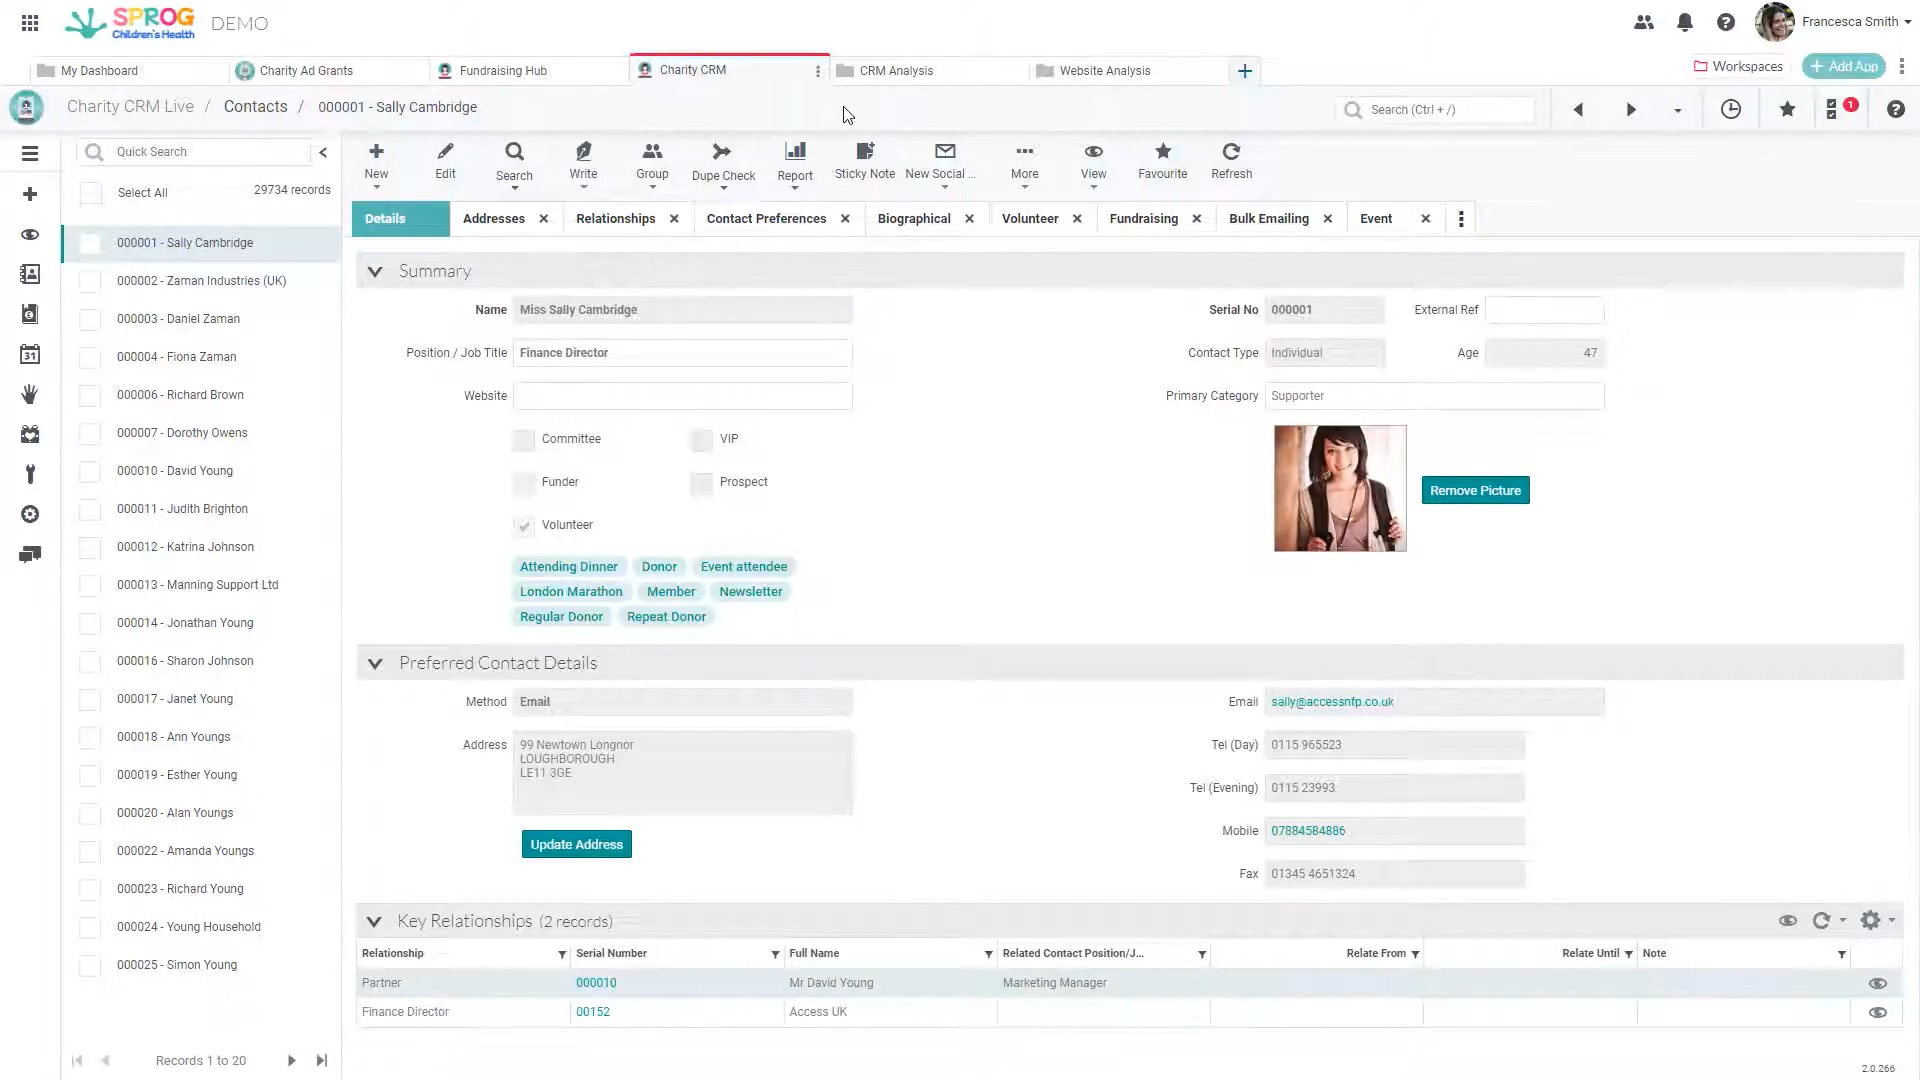Open the Sticky Note tool

864,160
